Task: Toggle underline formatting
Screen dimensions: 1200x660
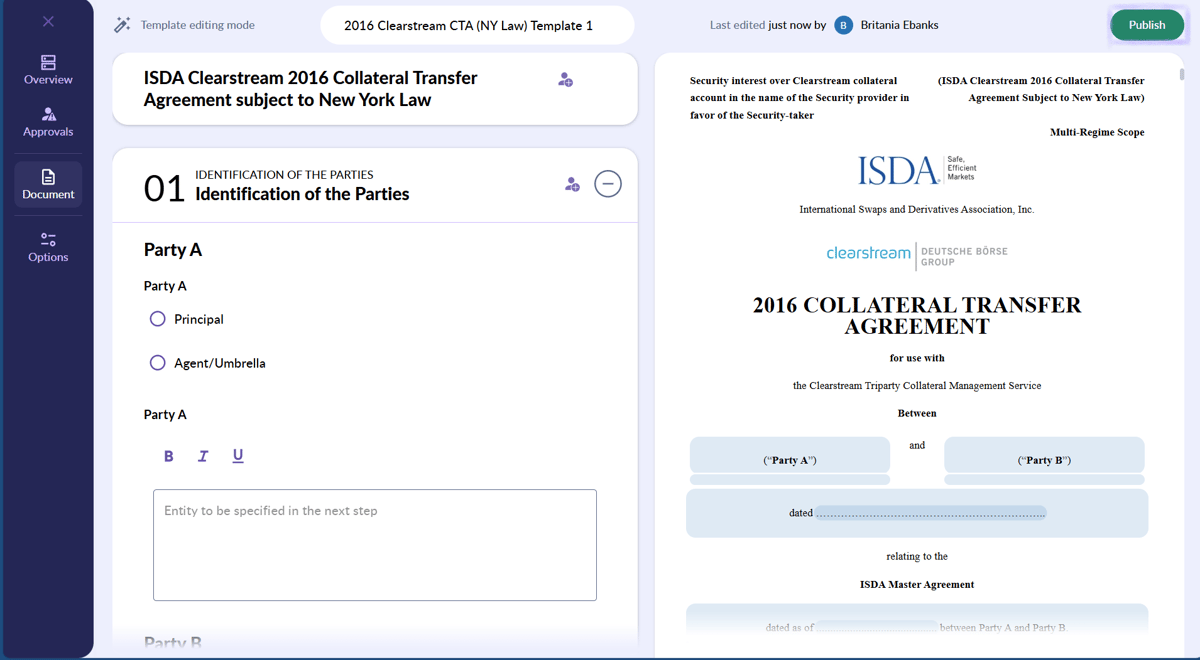Action: (x=238, y=456)
